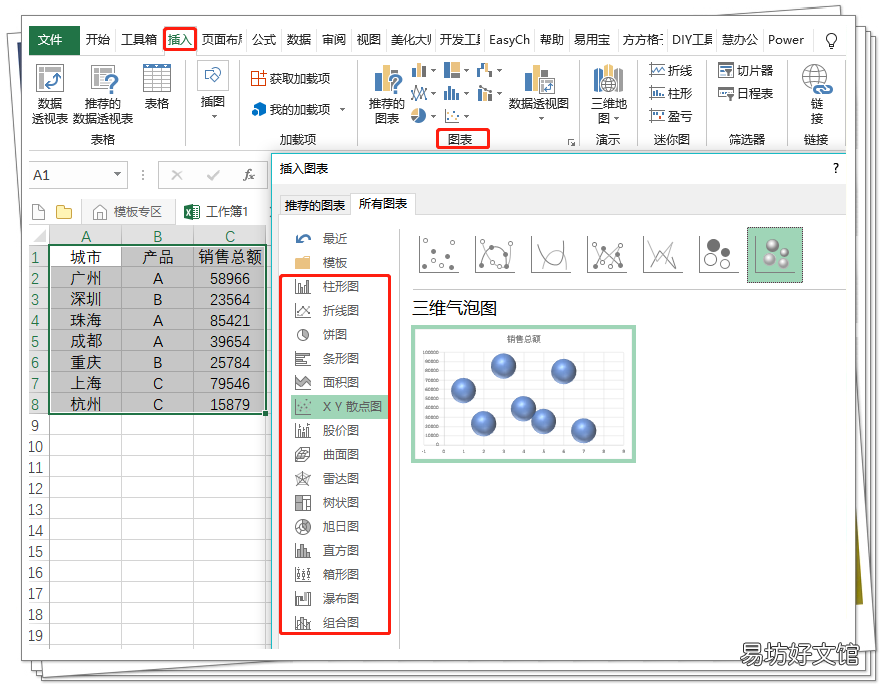
Task: Select the Insert (插入) ribbon tab
Action: pyautogui.click(x=180, y=40)
